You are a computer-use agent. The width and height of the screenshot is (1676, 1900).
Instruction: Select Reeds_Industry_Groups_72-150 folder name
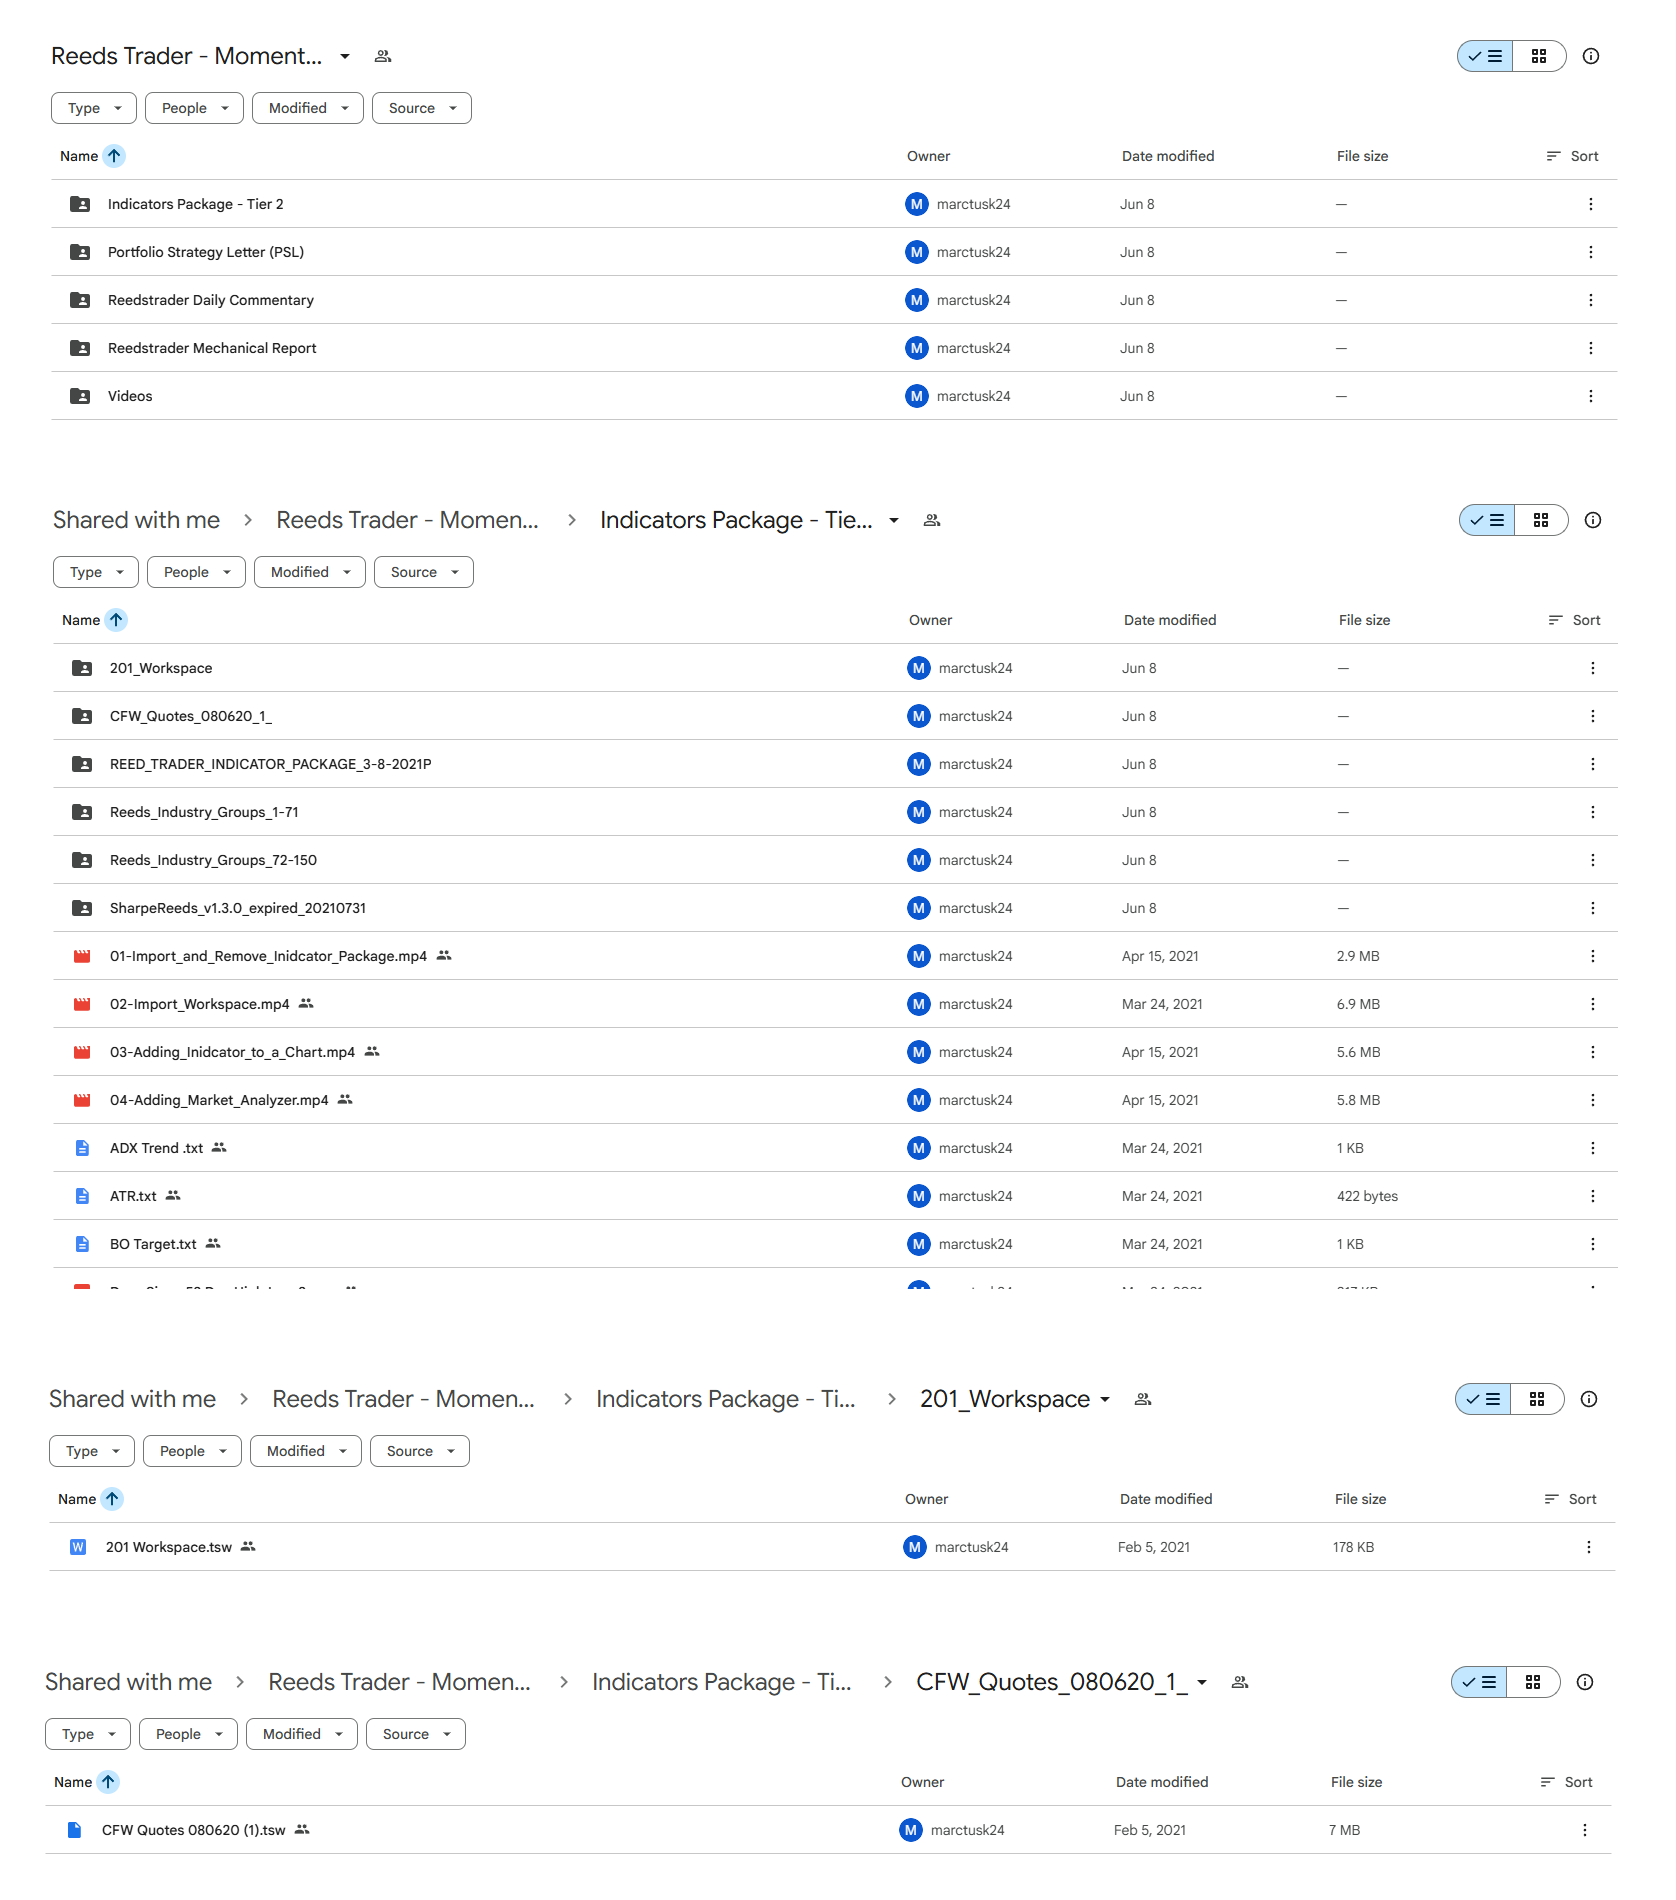[213, 860]
